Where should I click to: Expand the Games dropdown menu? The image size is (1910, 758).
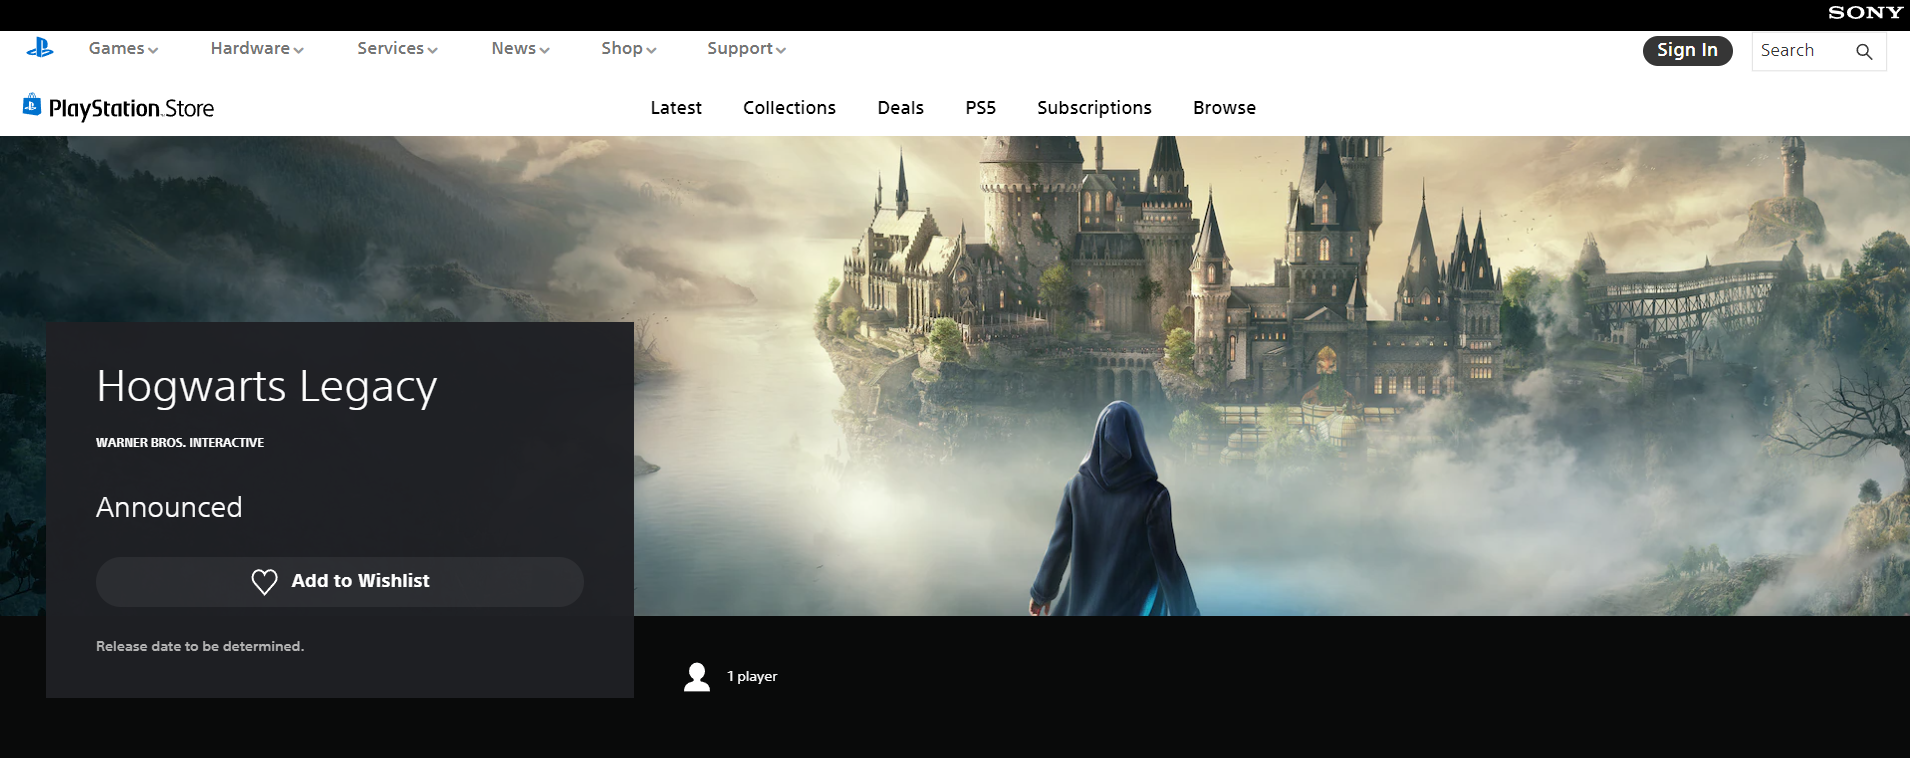coord(123,48)
